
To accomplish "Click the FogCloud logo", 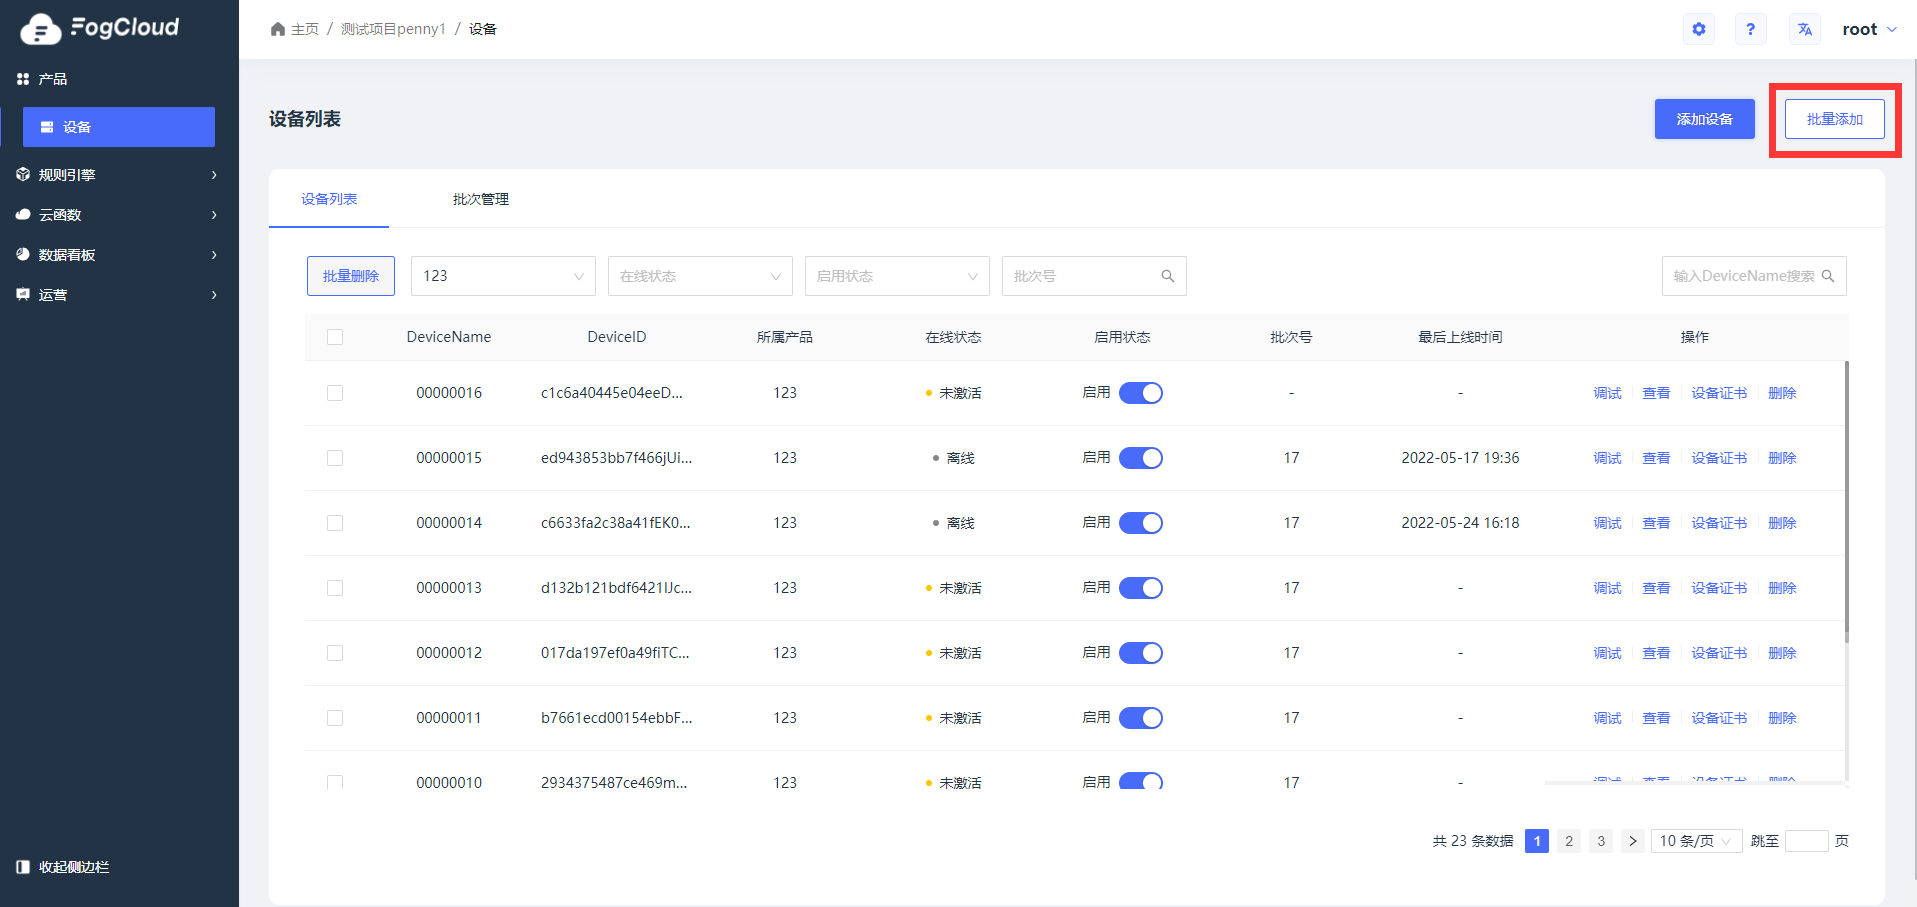I will tap(100, 28).
